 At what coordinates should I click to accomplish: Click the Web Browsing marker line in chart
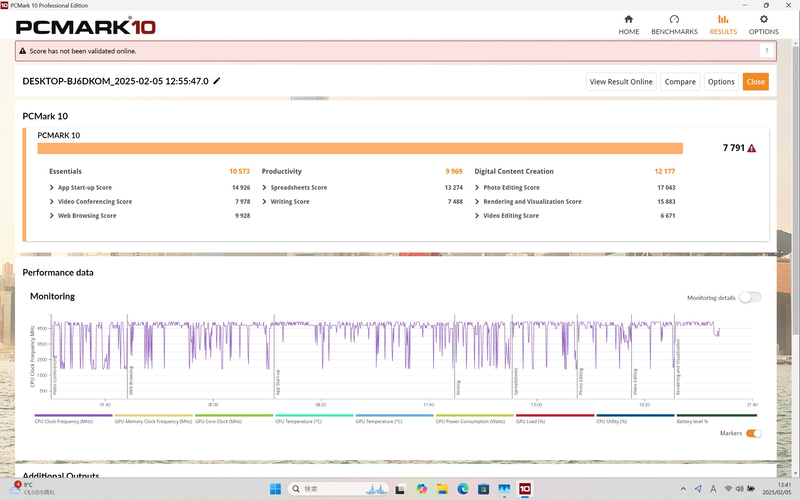coord(127,356)
